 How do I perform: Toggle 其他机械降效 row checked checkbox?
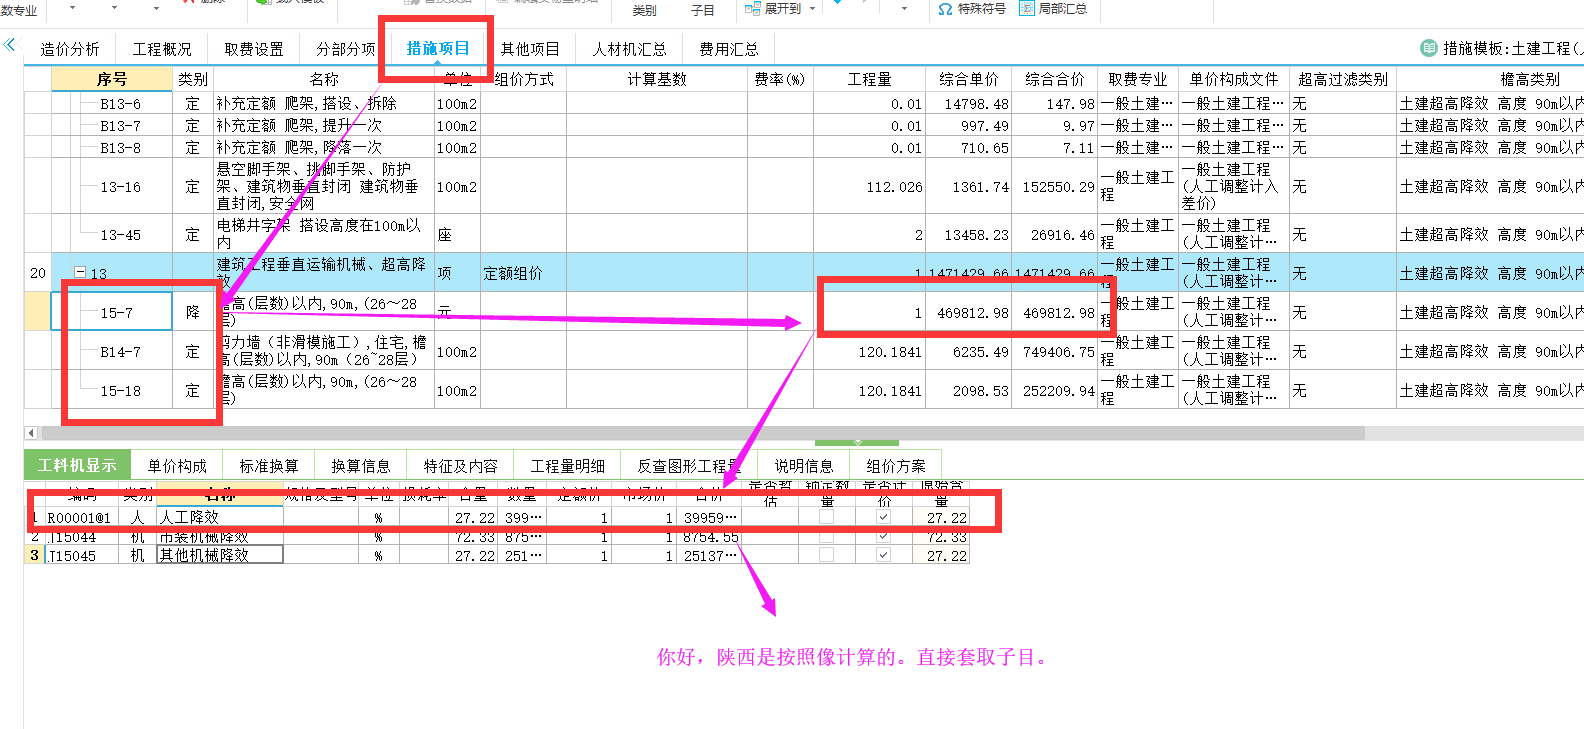click(883, 555)
